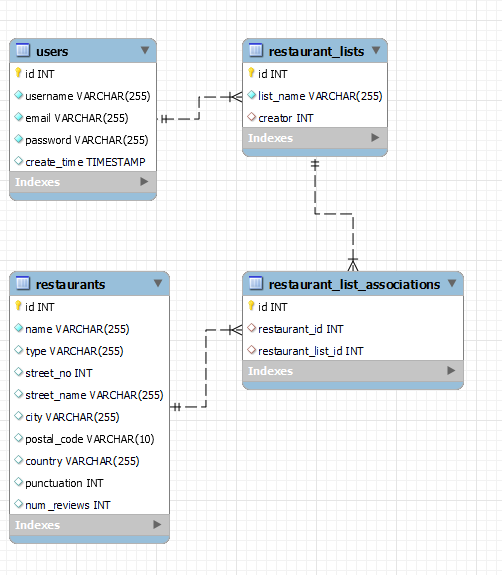
Task: Collapse the restaurant_lists table header arrow
Action: pos(376,50)
